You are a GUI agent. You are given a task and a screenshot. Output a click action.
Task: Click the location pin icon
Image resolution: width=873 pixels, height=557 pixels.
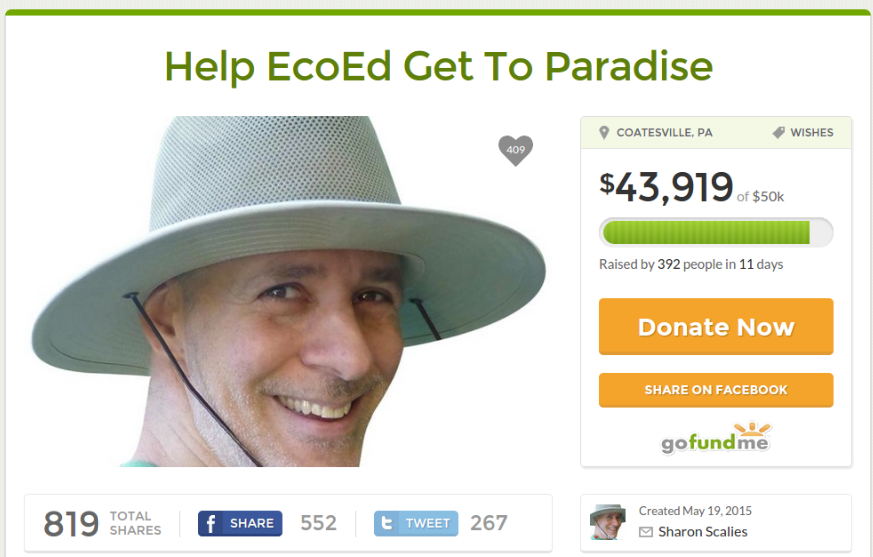604,133
